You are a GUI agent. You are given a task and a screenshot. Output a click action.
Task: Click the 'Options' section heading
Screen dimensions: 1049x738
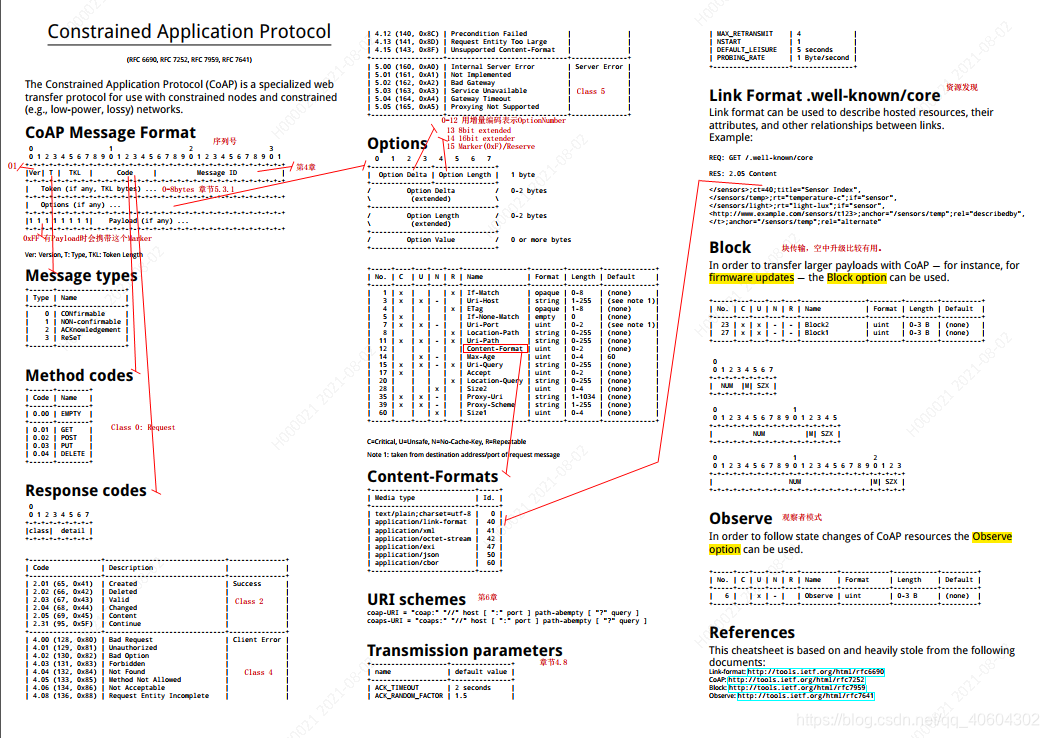pos(397,144)
